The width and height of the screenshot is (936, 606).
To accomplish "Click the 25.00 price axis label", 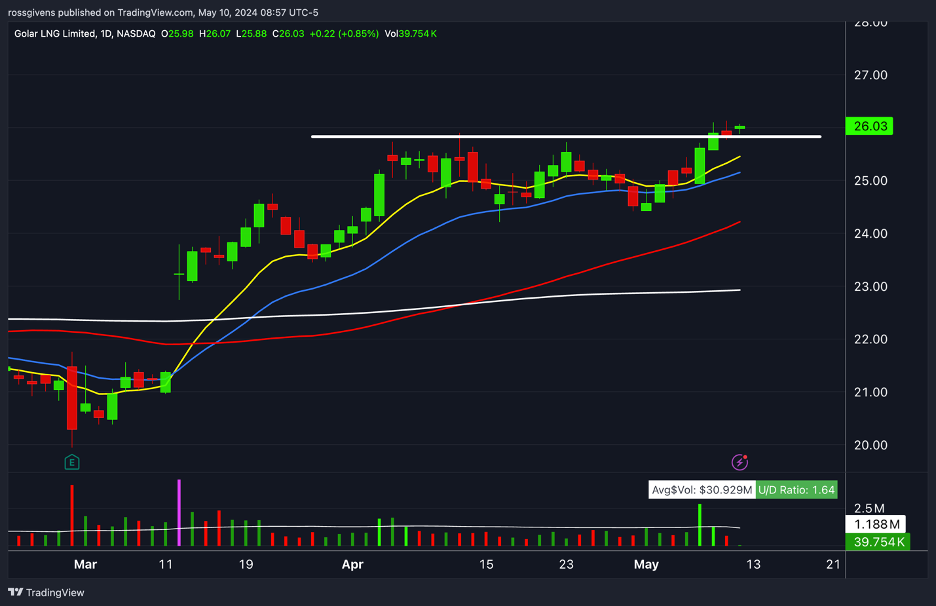I will pyautogui.click(x=870, y=181).
